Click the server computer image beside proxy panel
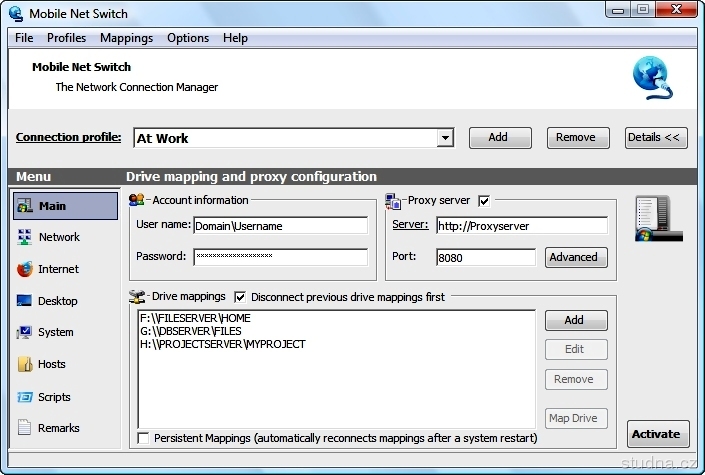This screenshot has width=705, height=475. click(659, 219)
